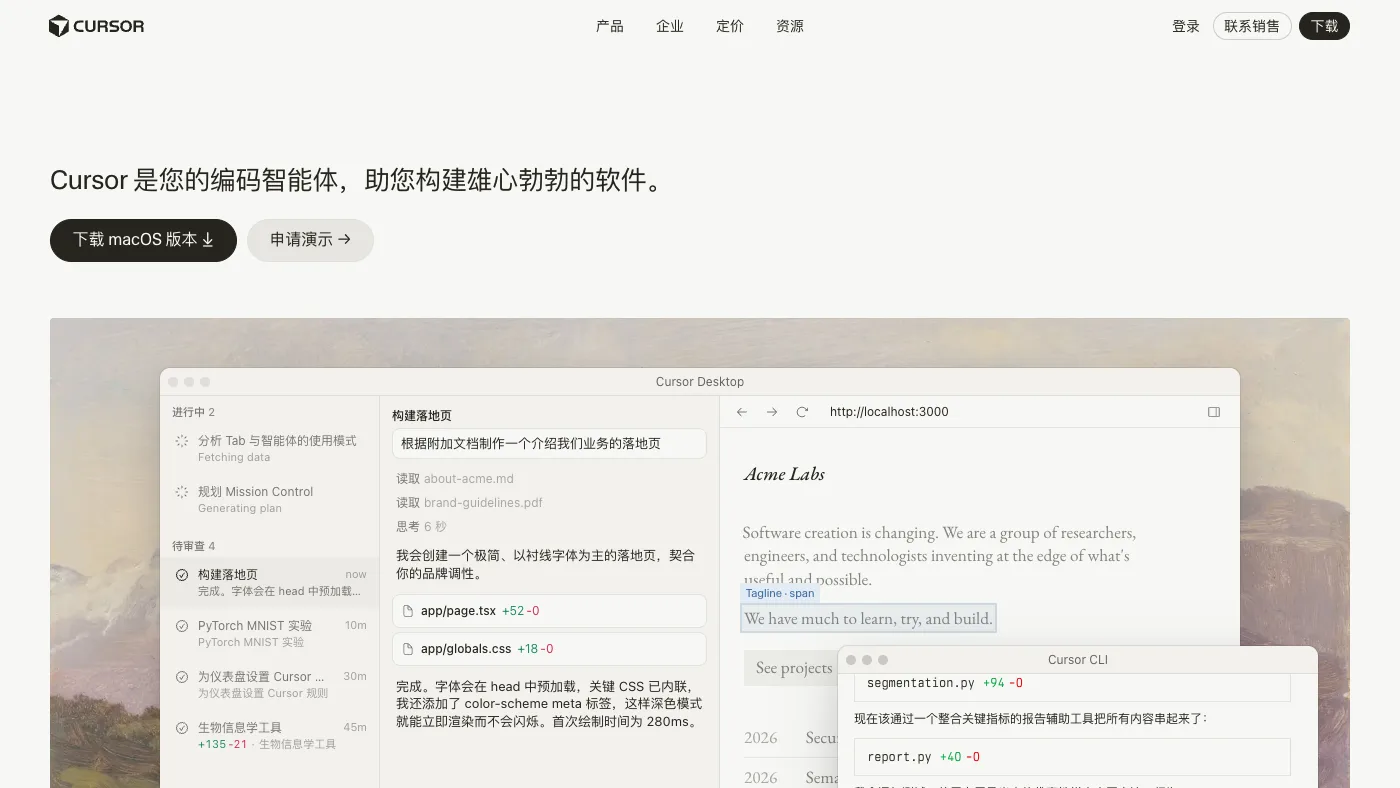Click the 待审查 4 section header

[193, 546]
